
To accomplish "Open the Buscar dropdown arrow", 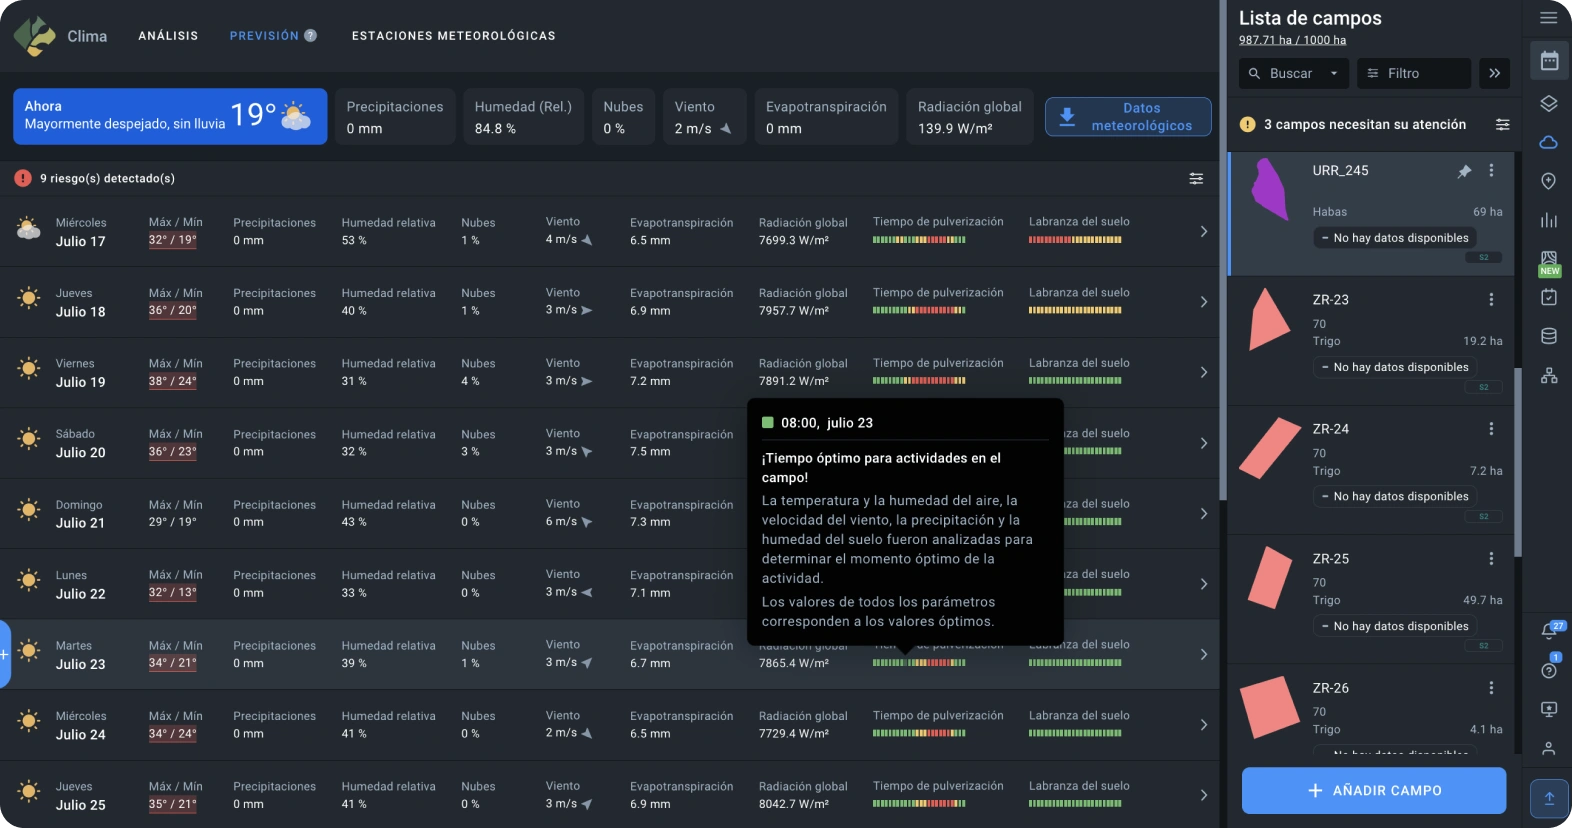I will point(1333,74).
